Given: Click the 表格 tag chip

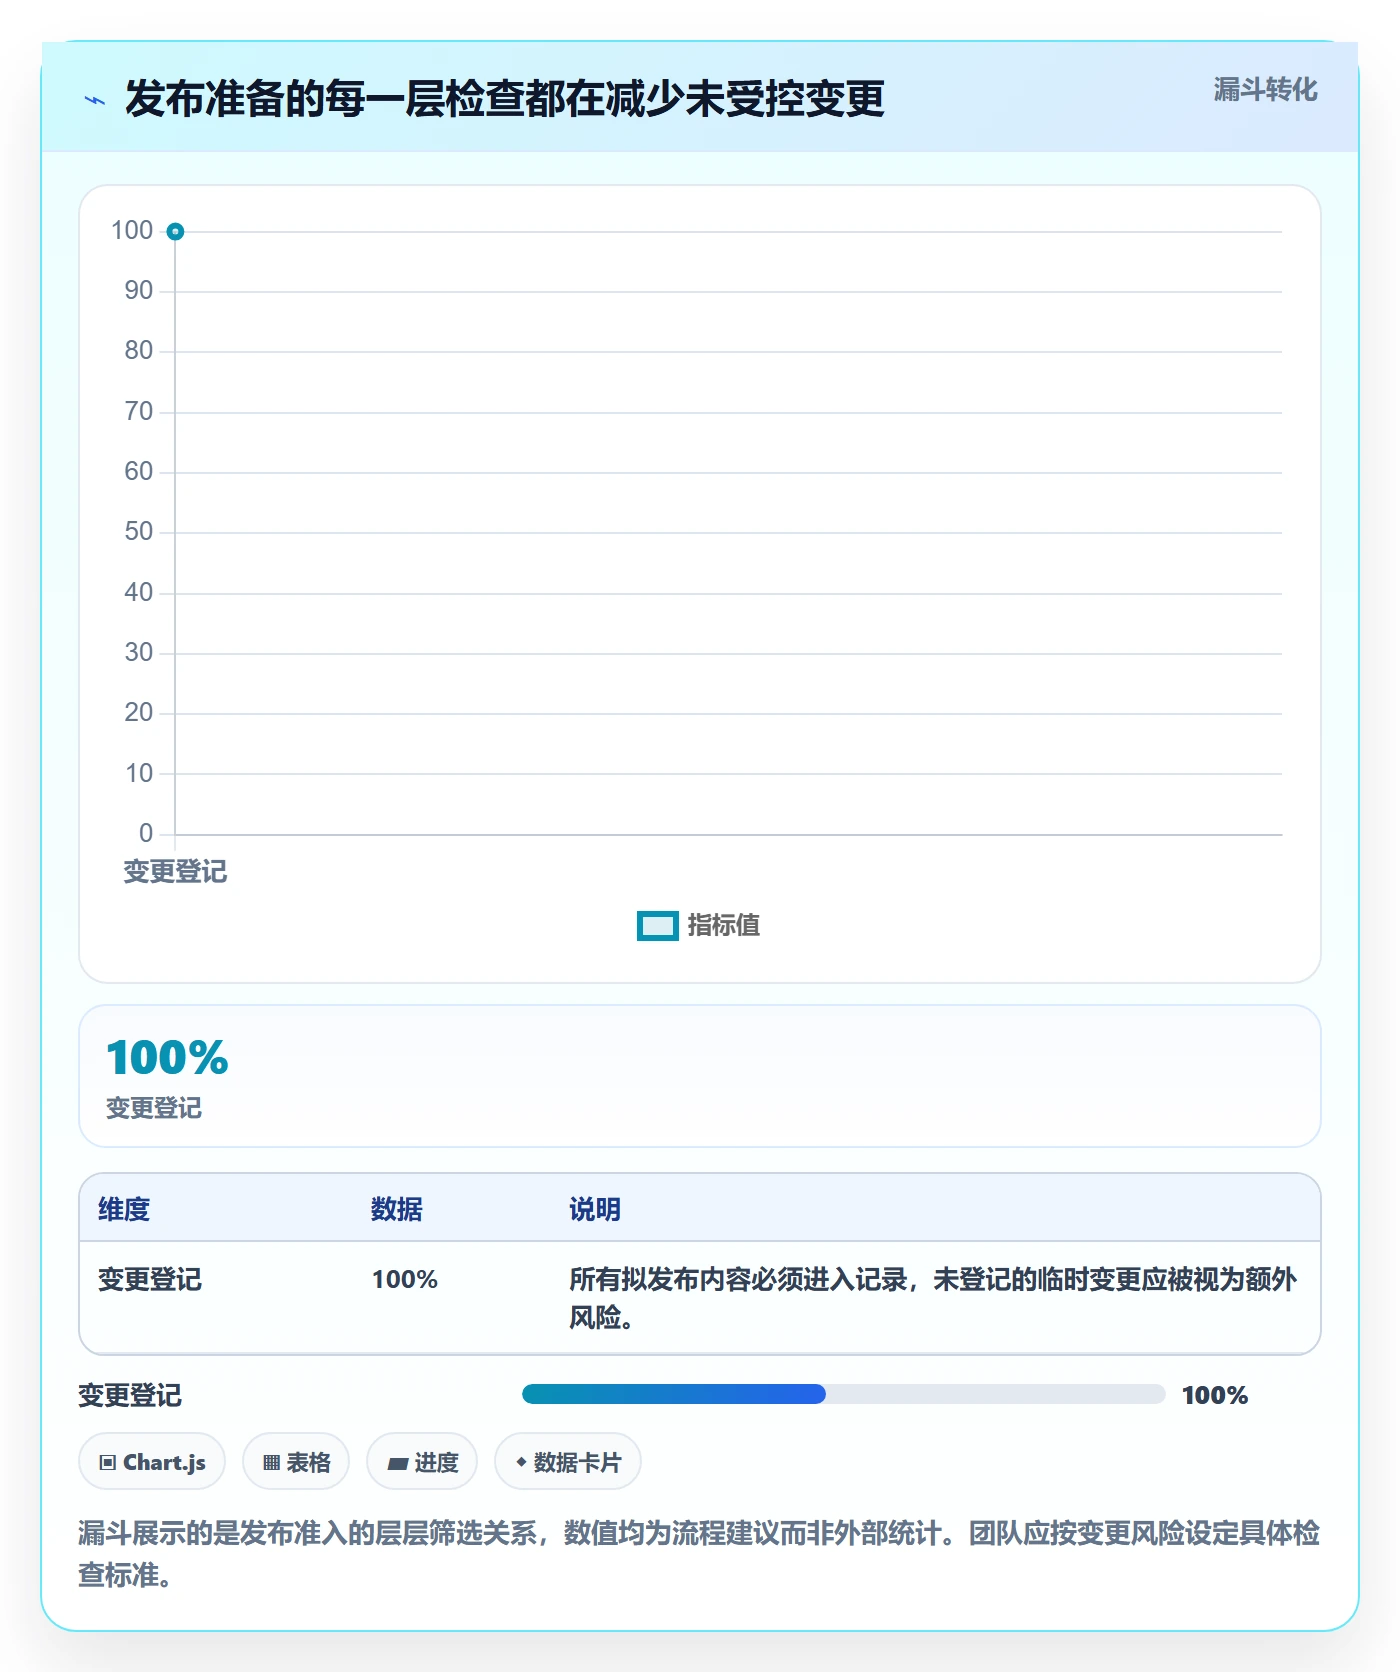Looking at the screenshot, I should [296, 1462].
